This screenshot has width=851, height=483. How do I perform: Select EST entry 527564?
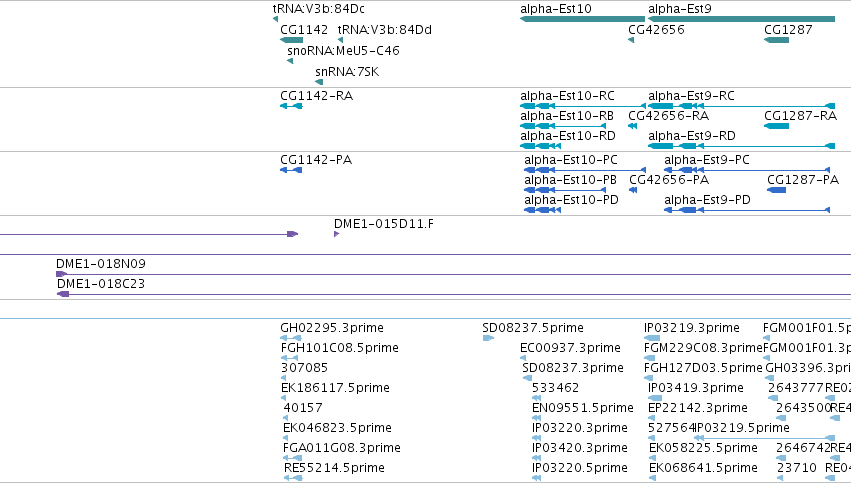tap(671, 428)
